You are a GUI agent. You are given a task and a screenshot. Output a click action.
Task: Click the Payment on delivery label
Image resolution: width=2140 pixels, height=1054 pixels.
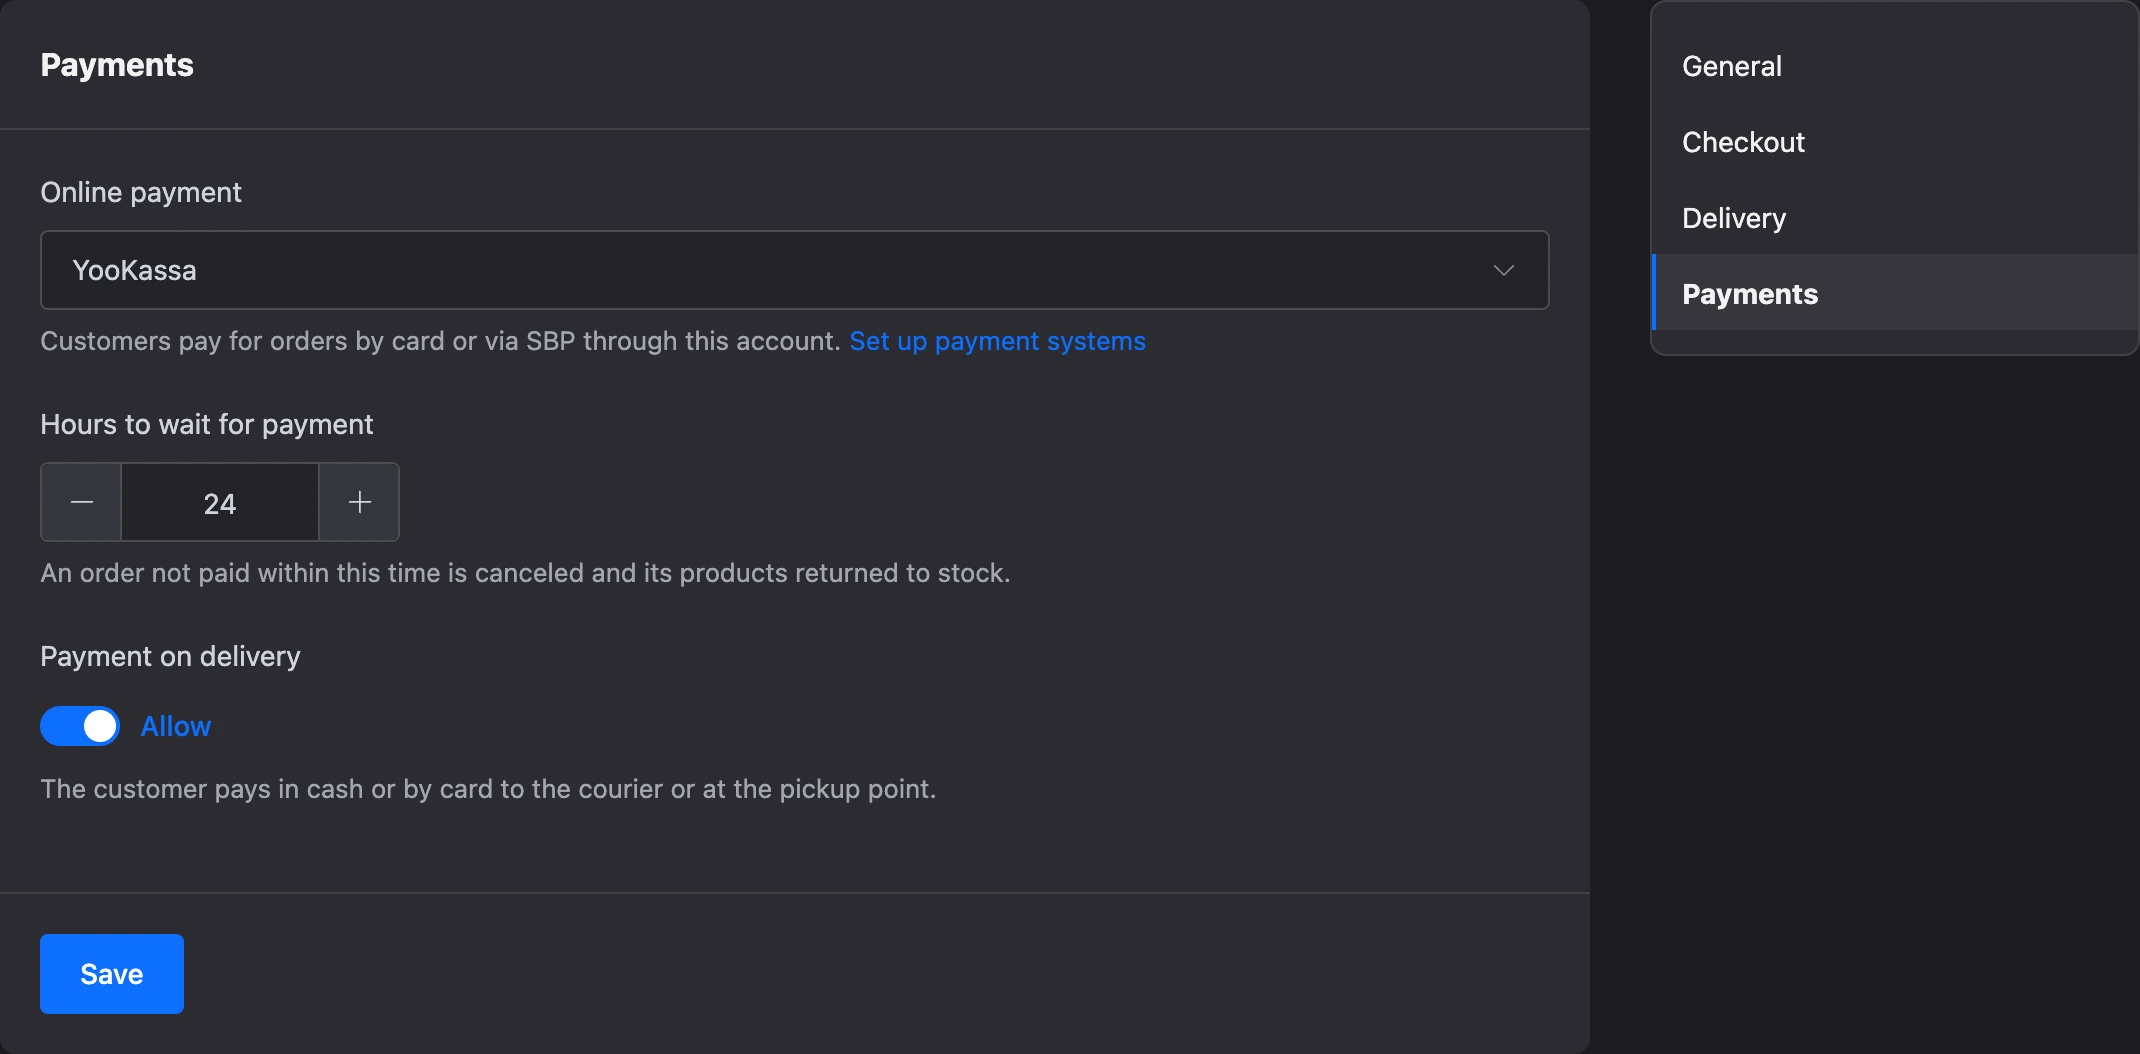click(170, 656)
